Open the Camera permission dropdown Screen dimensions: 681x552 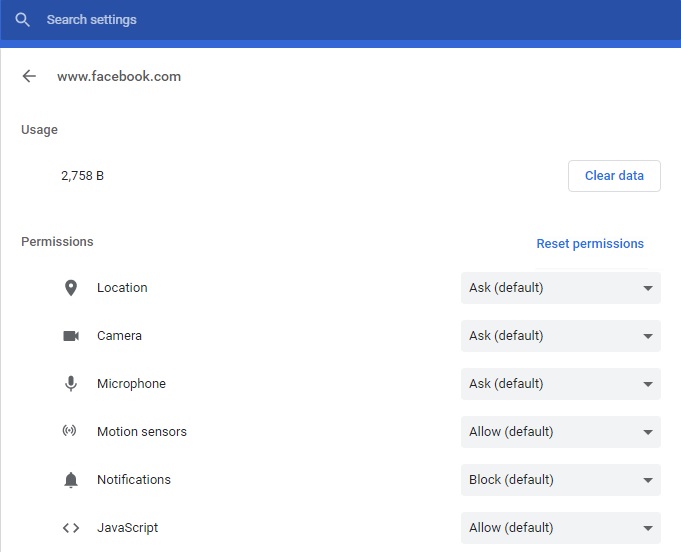coord(561,336)
